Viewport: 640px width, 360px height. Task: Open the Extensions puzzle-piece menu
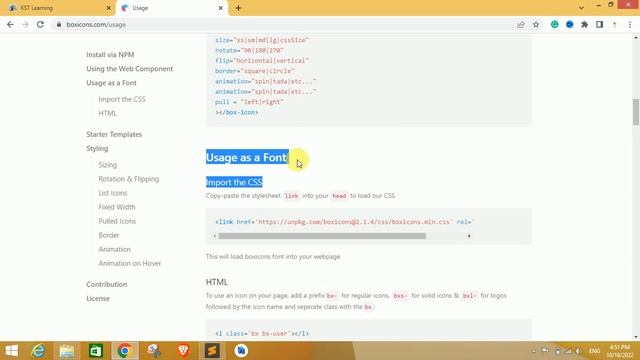(584, 24)
